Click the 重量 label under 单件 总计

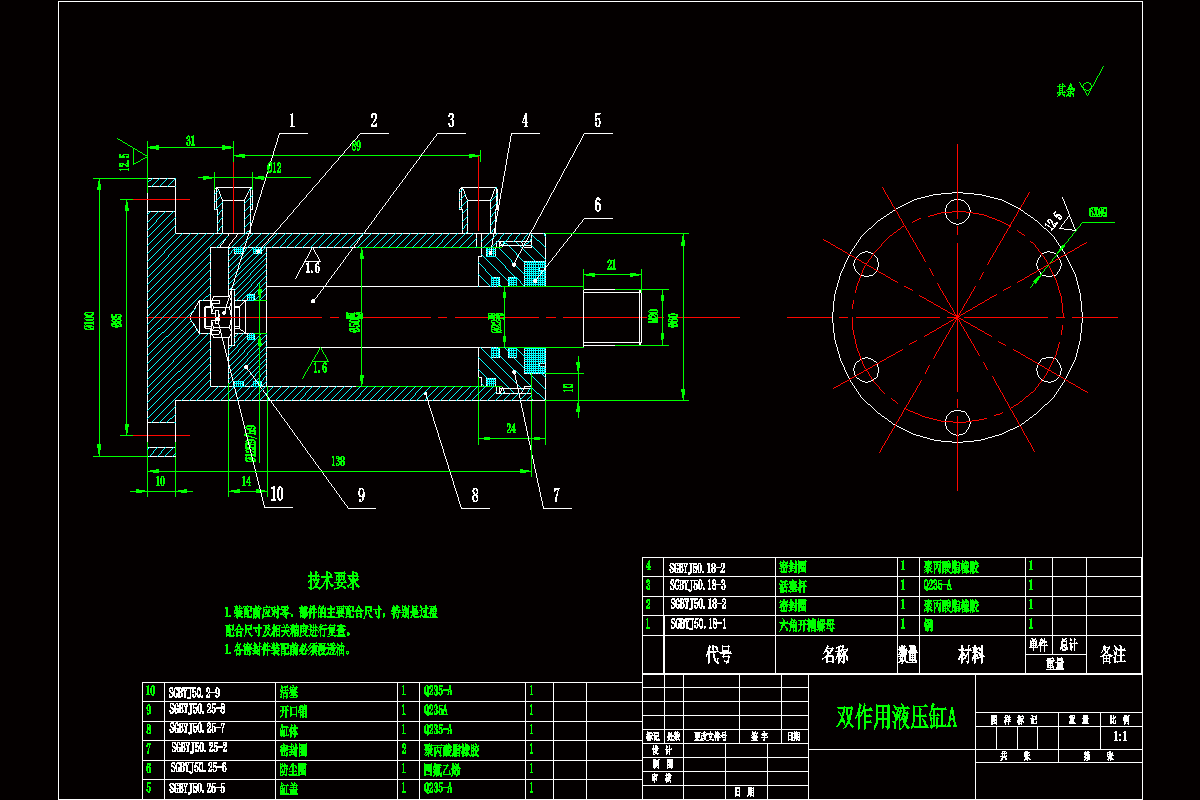[1055, 663]
